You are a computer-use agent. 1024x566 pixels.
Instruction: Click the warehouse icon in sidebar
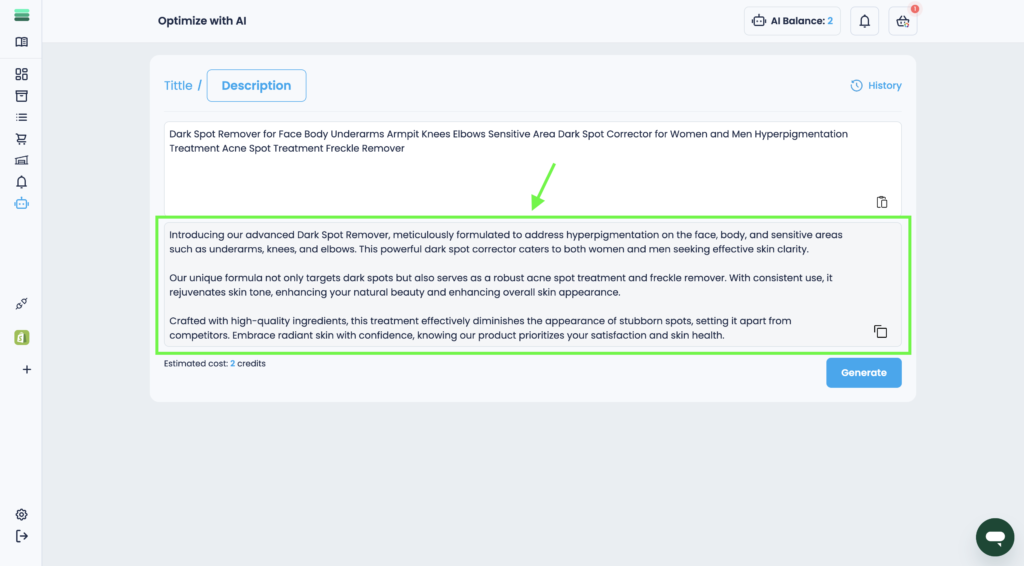(21, 160)
